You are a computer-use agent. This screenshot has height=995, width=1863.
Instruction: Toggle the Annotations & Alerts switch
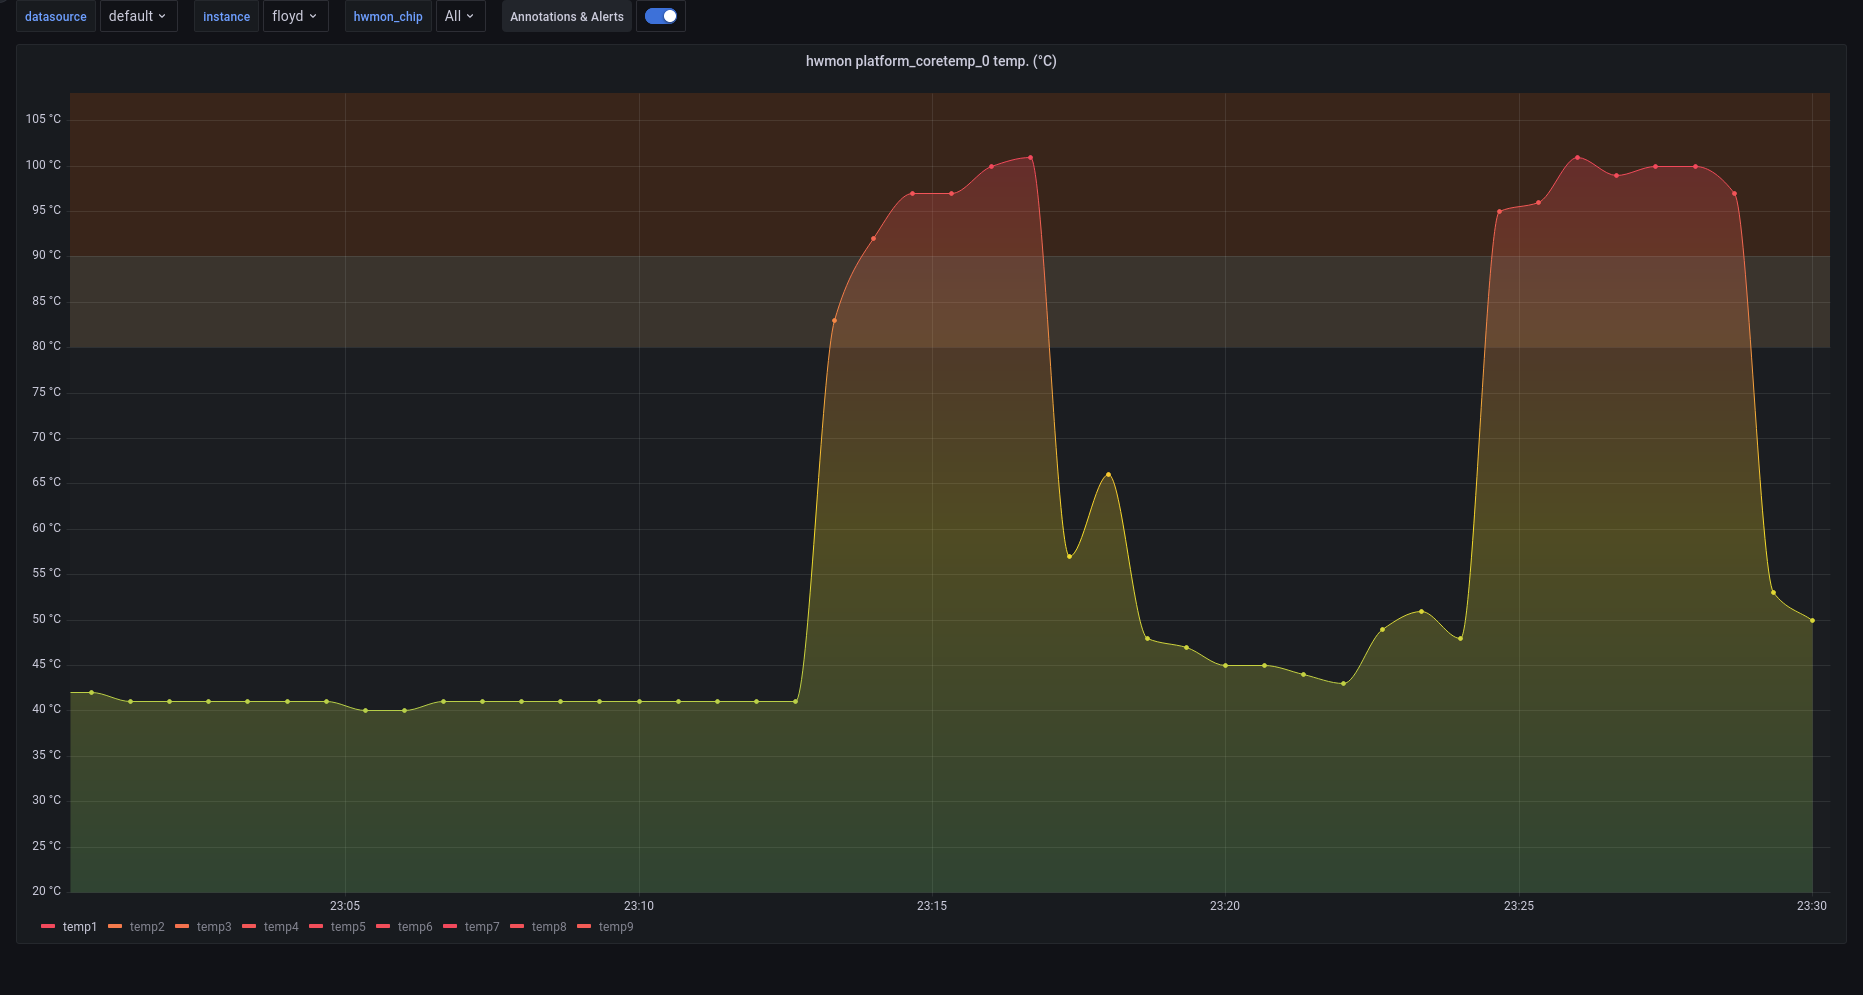click(x=661, y=16)
